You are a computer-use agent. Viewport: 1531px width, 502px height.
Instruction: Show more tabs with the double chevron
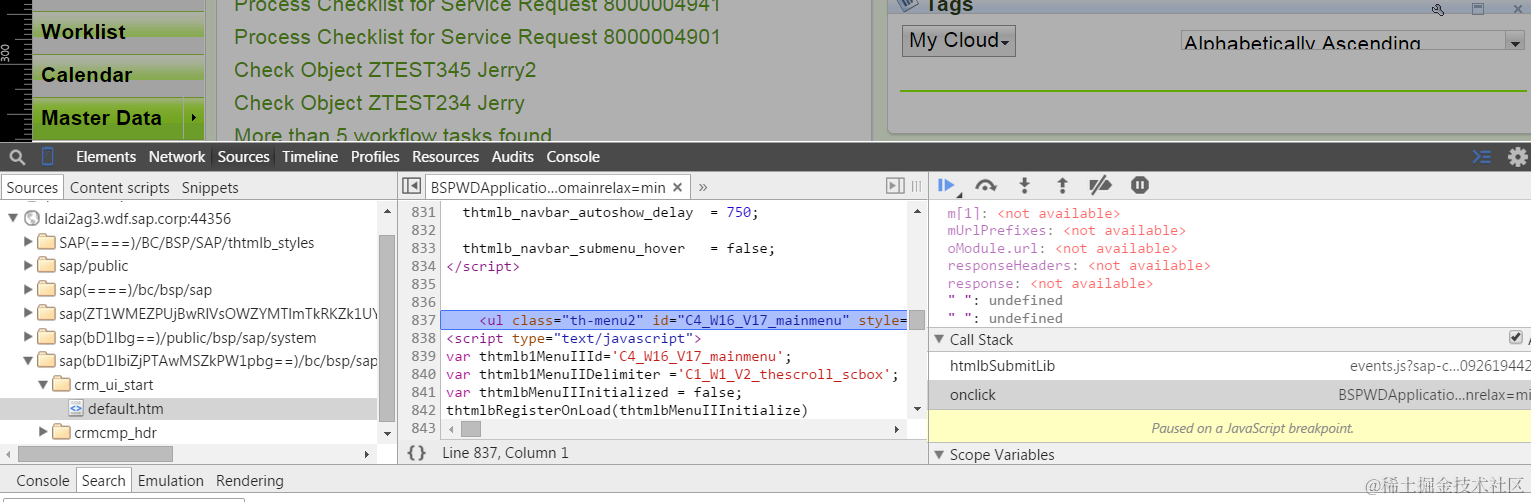[703, 187]
